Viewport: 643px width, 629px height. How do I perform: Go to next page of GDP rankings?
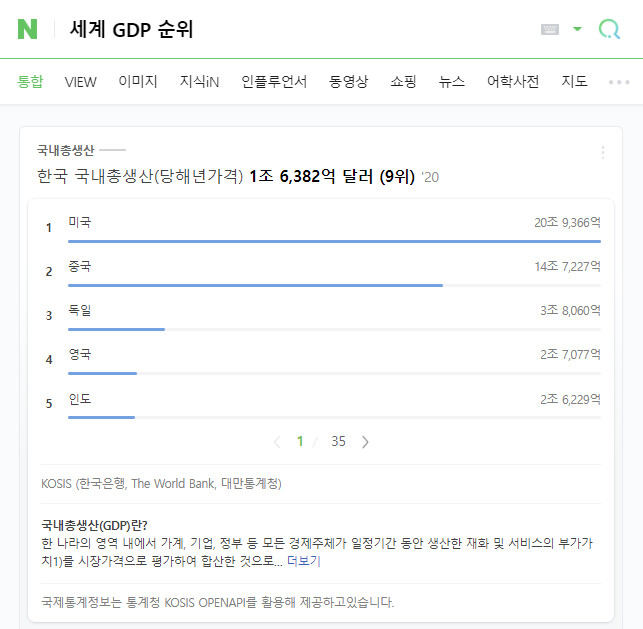point(365,441)
